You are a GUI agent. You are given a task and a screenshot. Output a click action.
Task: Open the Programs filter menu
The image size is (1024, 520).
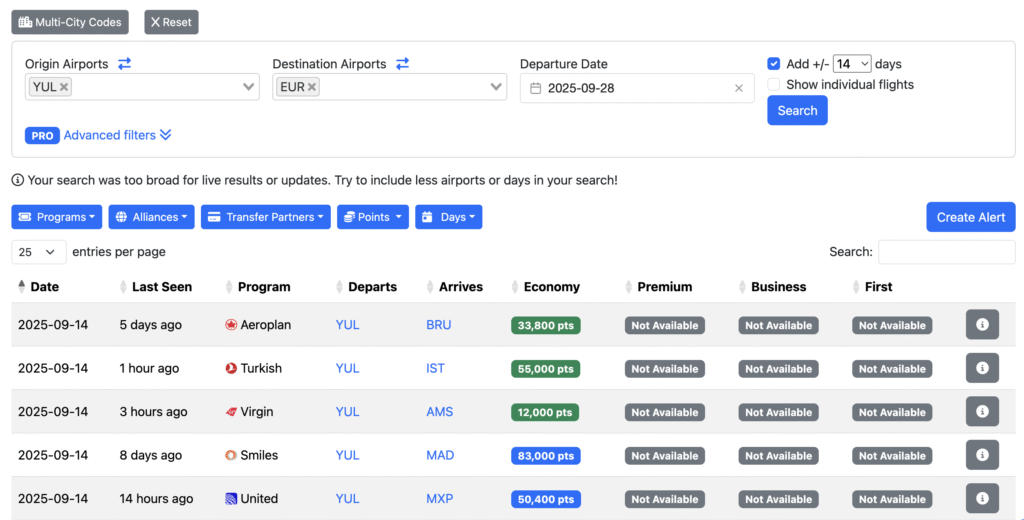coord(57,217)
